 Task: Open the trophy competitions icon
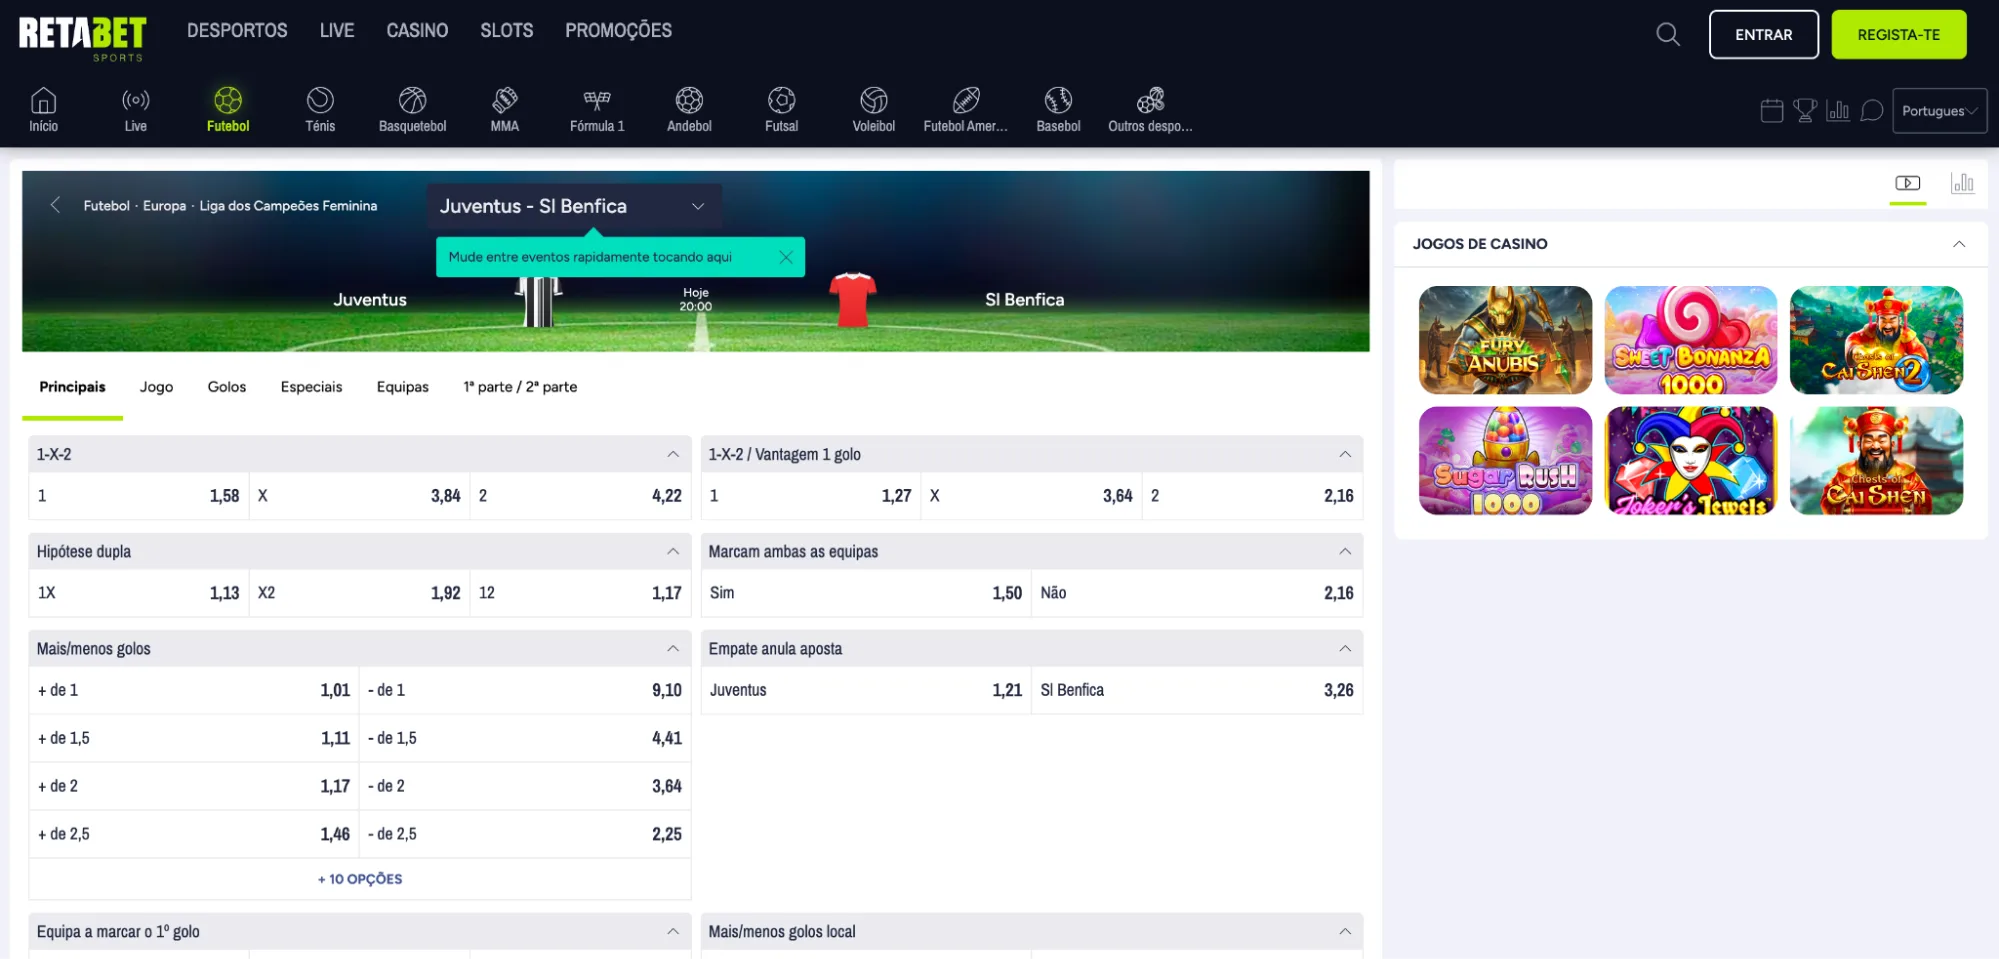1805,111
